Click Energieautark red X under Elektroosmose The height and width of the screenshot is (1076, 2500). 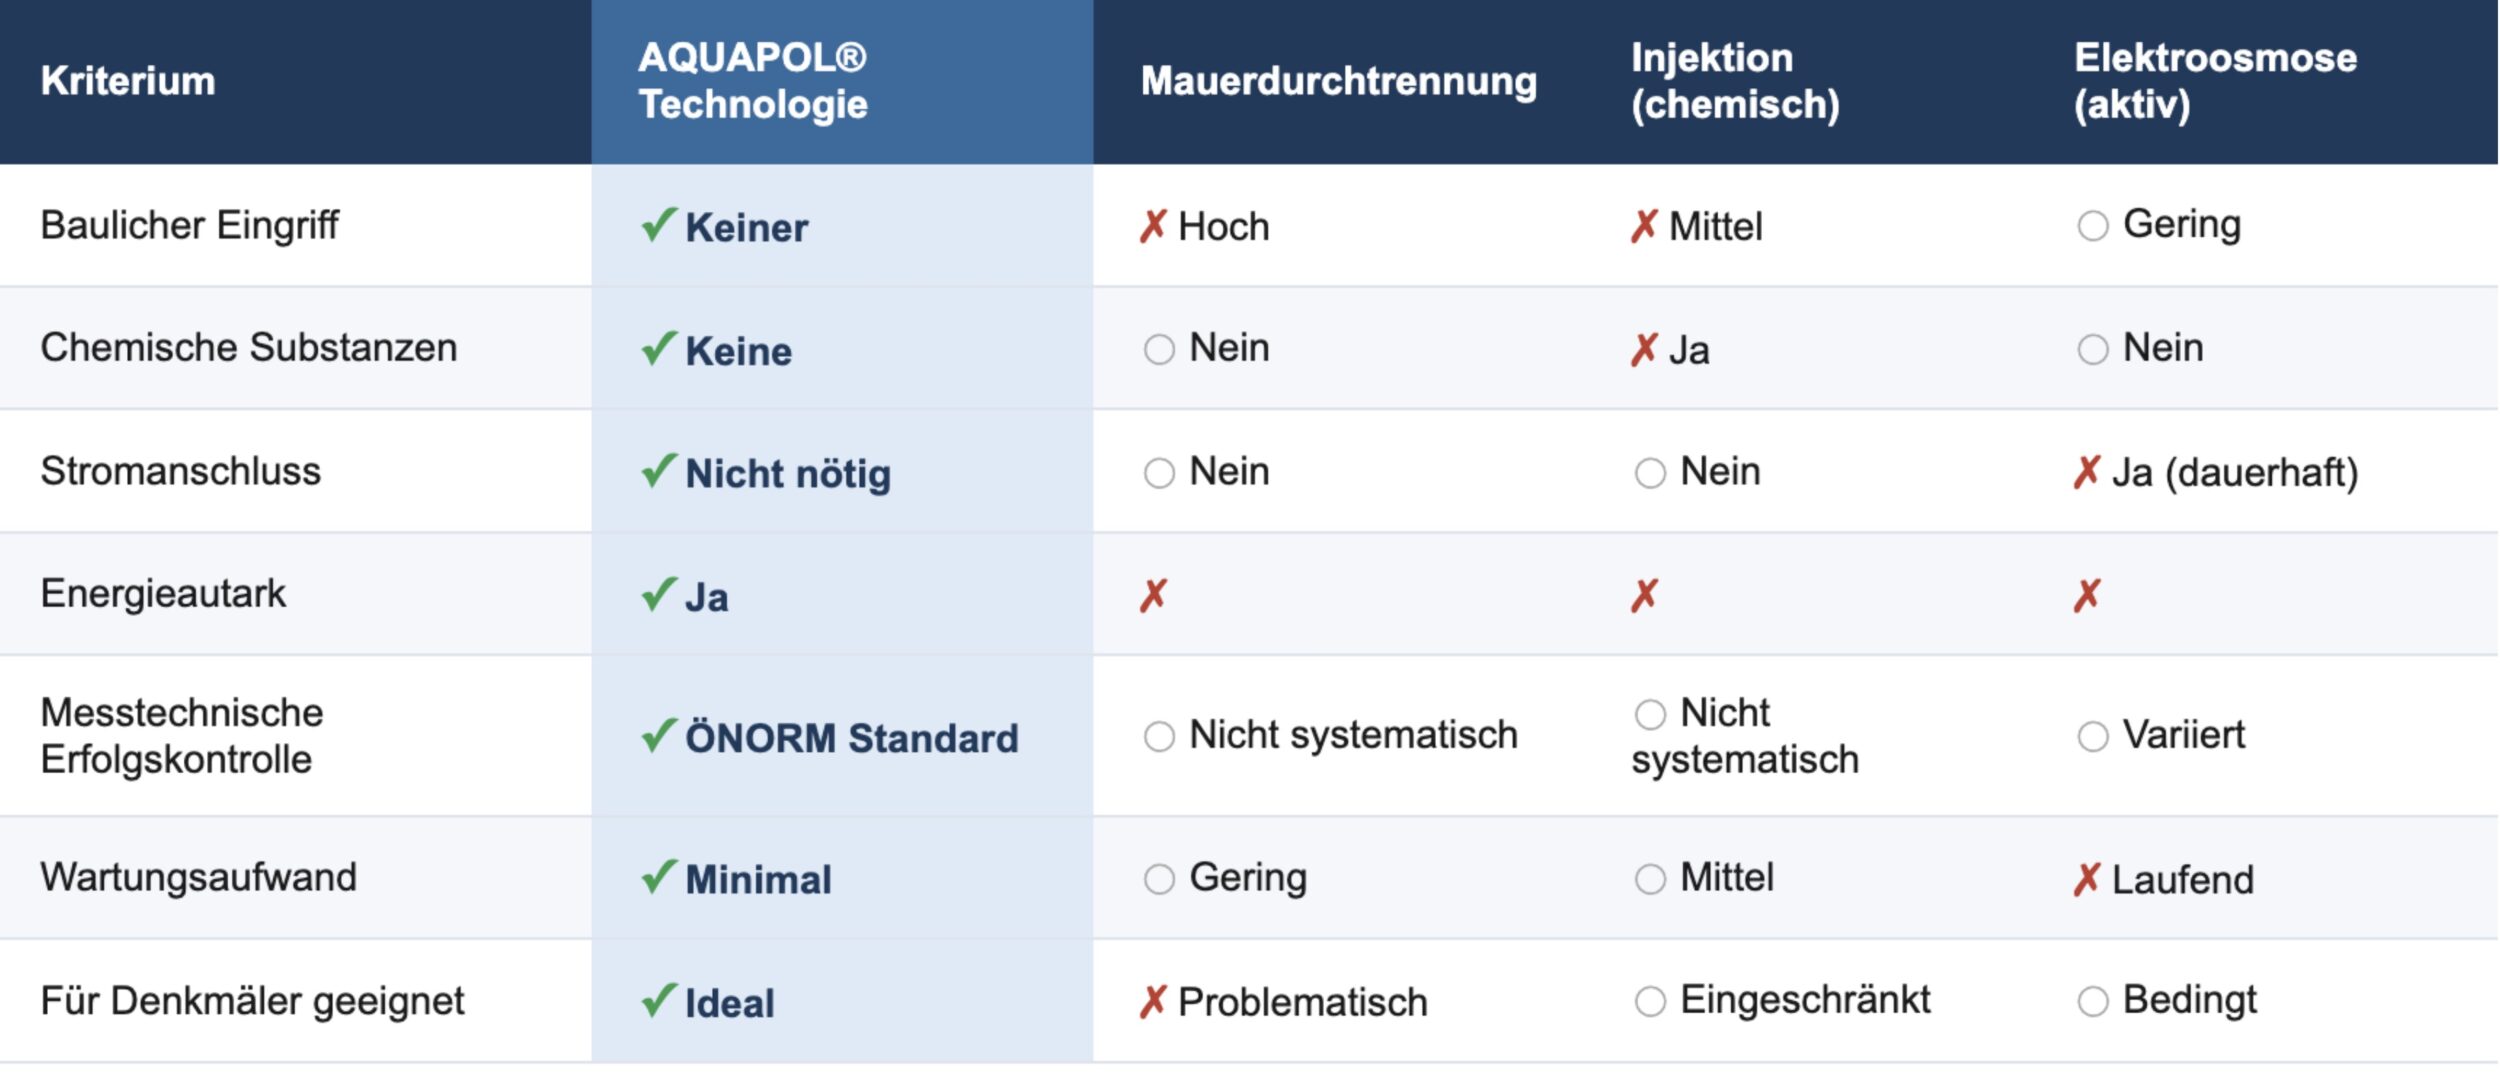coord(2086,596)
